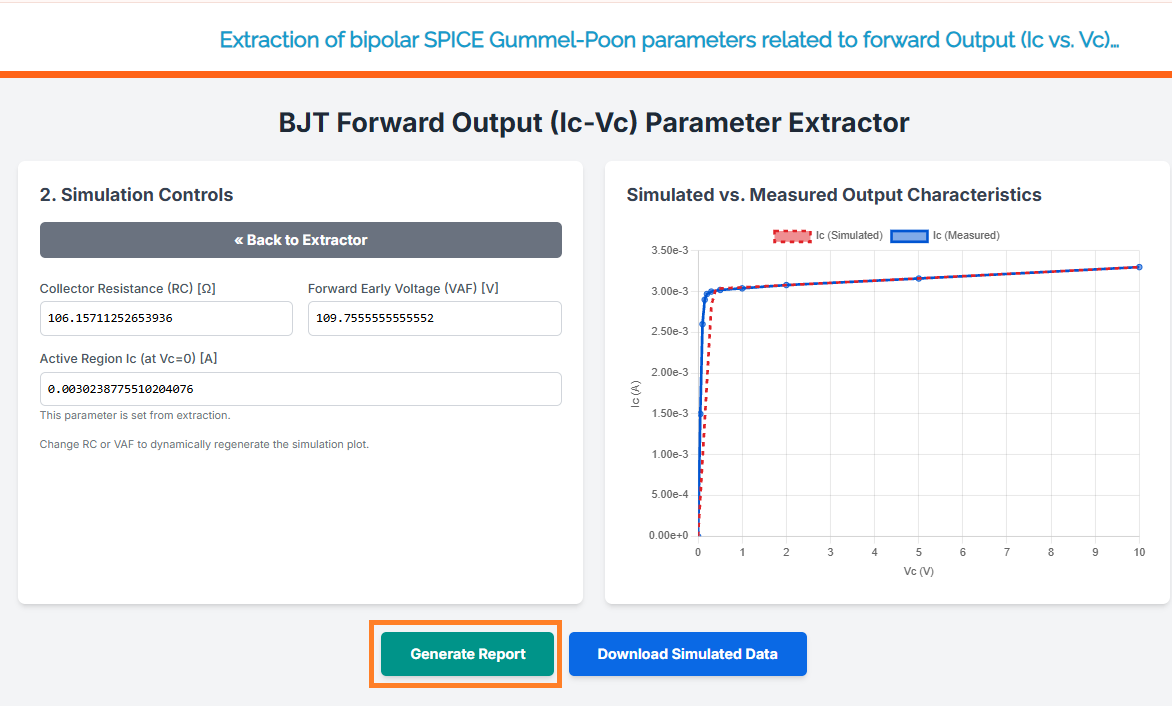This screenshot has width=1172, height=706.
Task: Go back to the Extractor
Action: point(300,240)
